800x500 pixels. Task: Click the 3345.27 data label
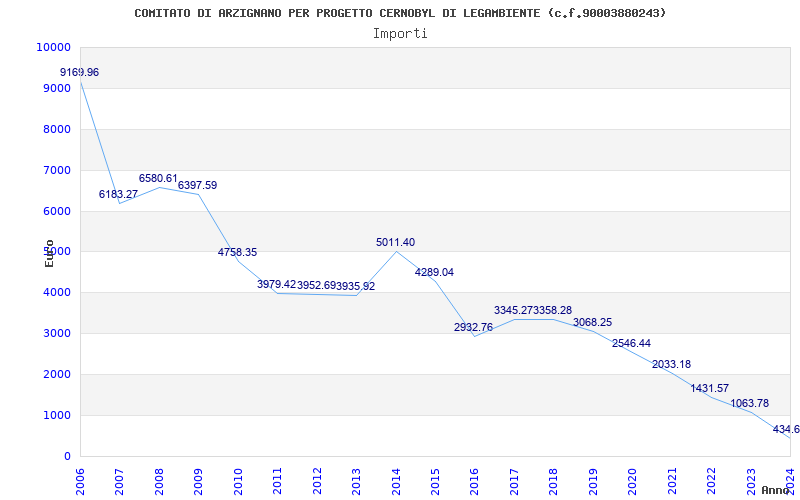[x=513, y=311]
